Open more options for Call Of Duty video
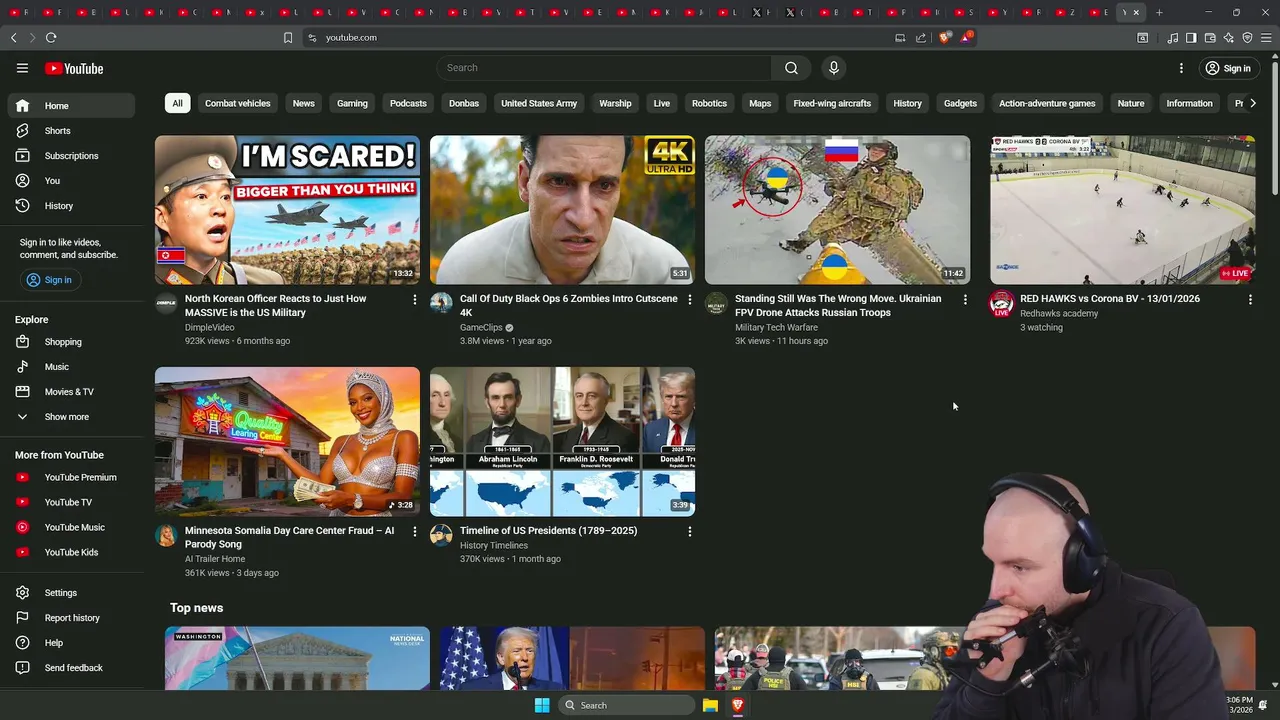This screenshot has width=1280, height=720. point(689,299)
